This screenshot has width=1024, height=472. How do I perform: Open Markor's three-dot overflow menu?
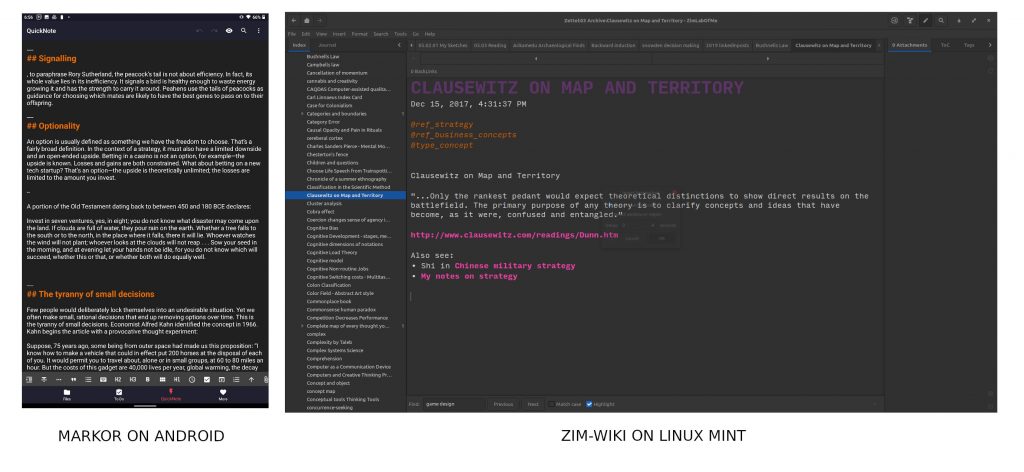259,31
